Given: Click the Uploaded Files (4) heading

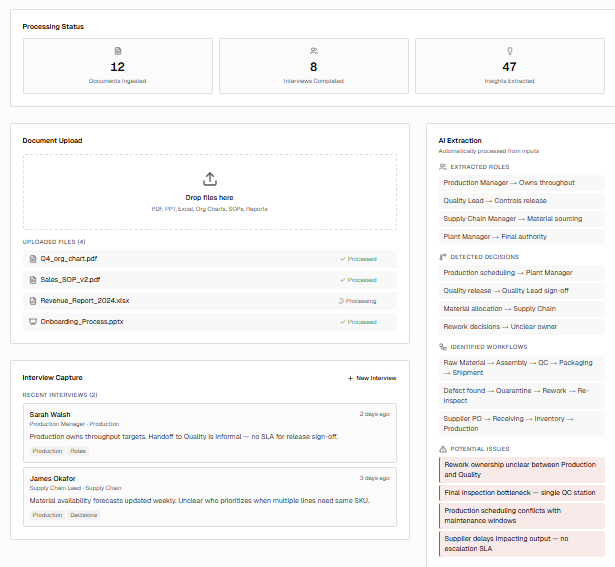Looking at the screenshot, I should point(54,242).
